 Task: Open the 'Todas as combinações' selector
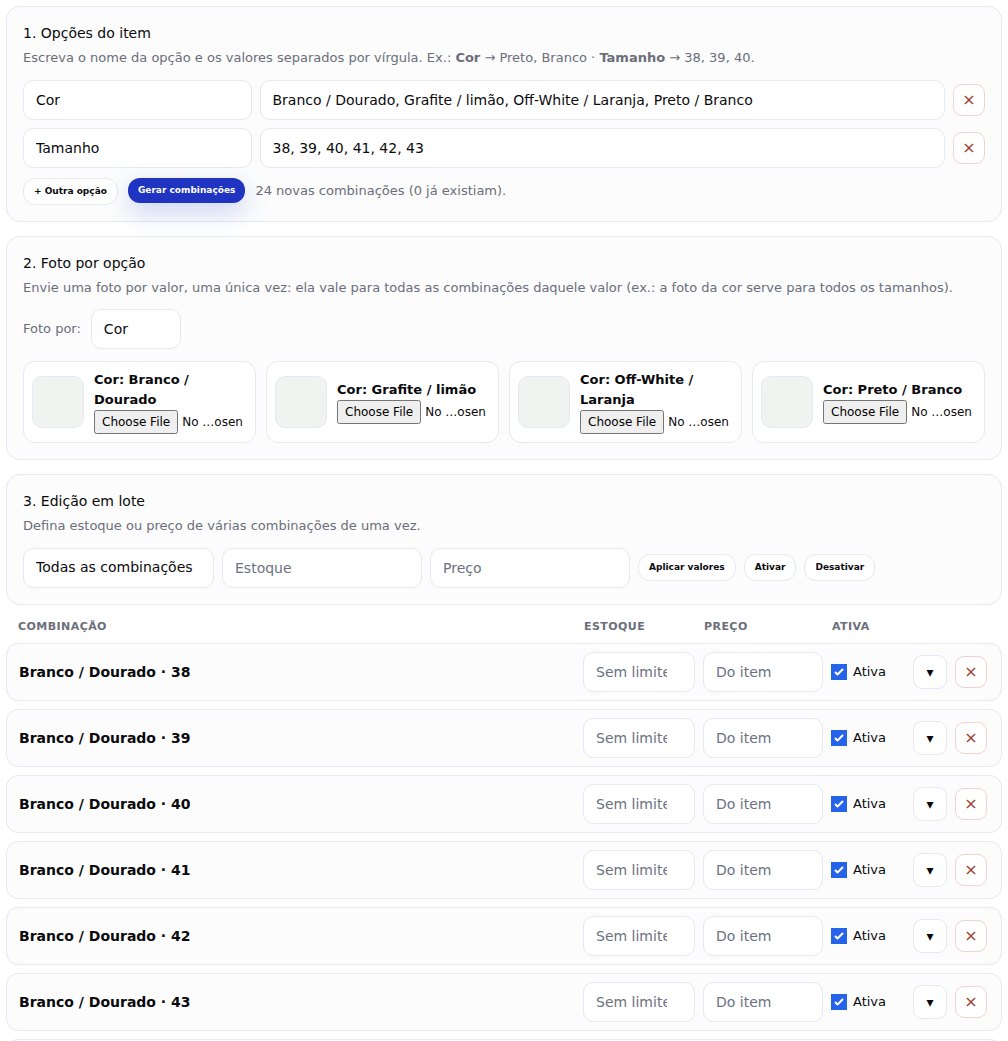118,568
